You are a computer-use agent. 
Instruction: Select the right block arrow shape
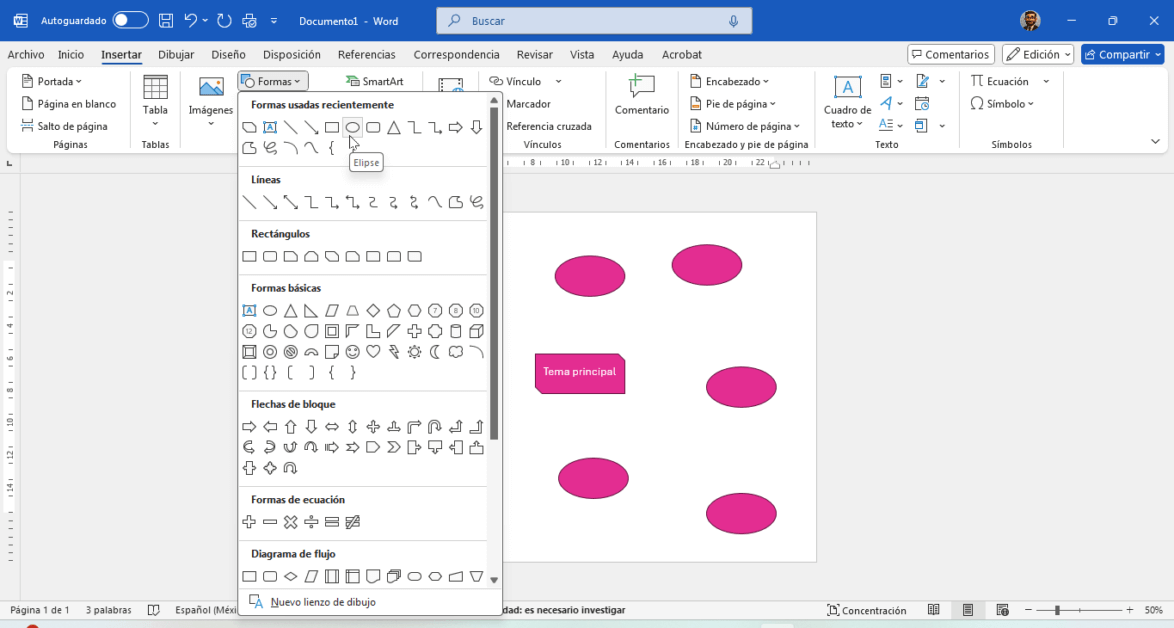click(x=249, y=427)
